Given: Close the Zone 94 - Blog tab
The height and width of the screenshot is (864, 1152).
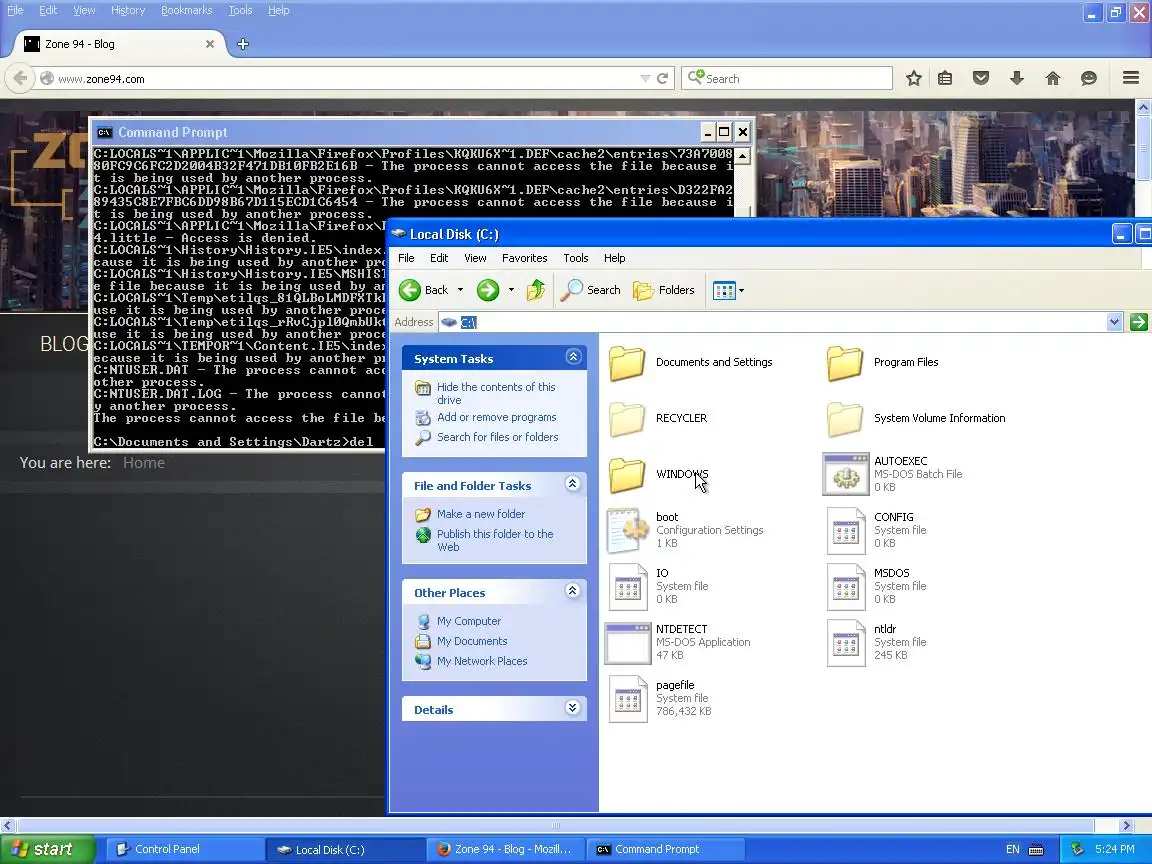Looking at the screenshot, I should pos(209,44).
